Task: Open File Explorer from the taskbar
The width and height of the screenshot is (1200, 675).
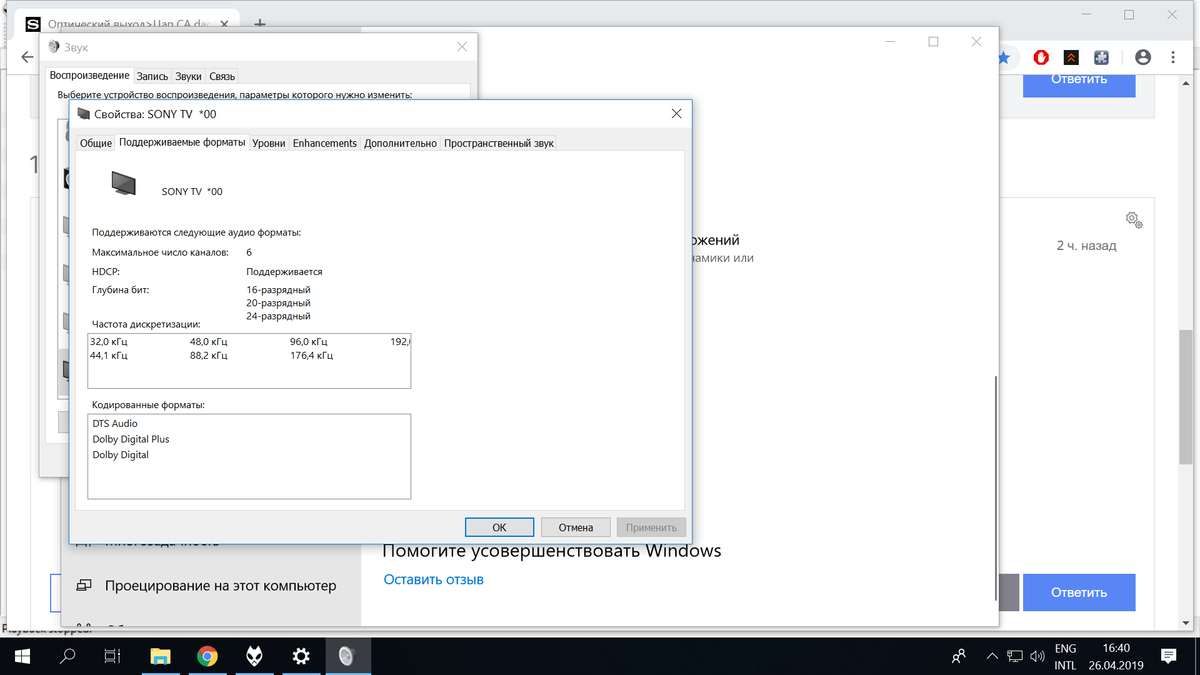Action: pos(160,656)
